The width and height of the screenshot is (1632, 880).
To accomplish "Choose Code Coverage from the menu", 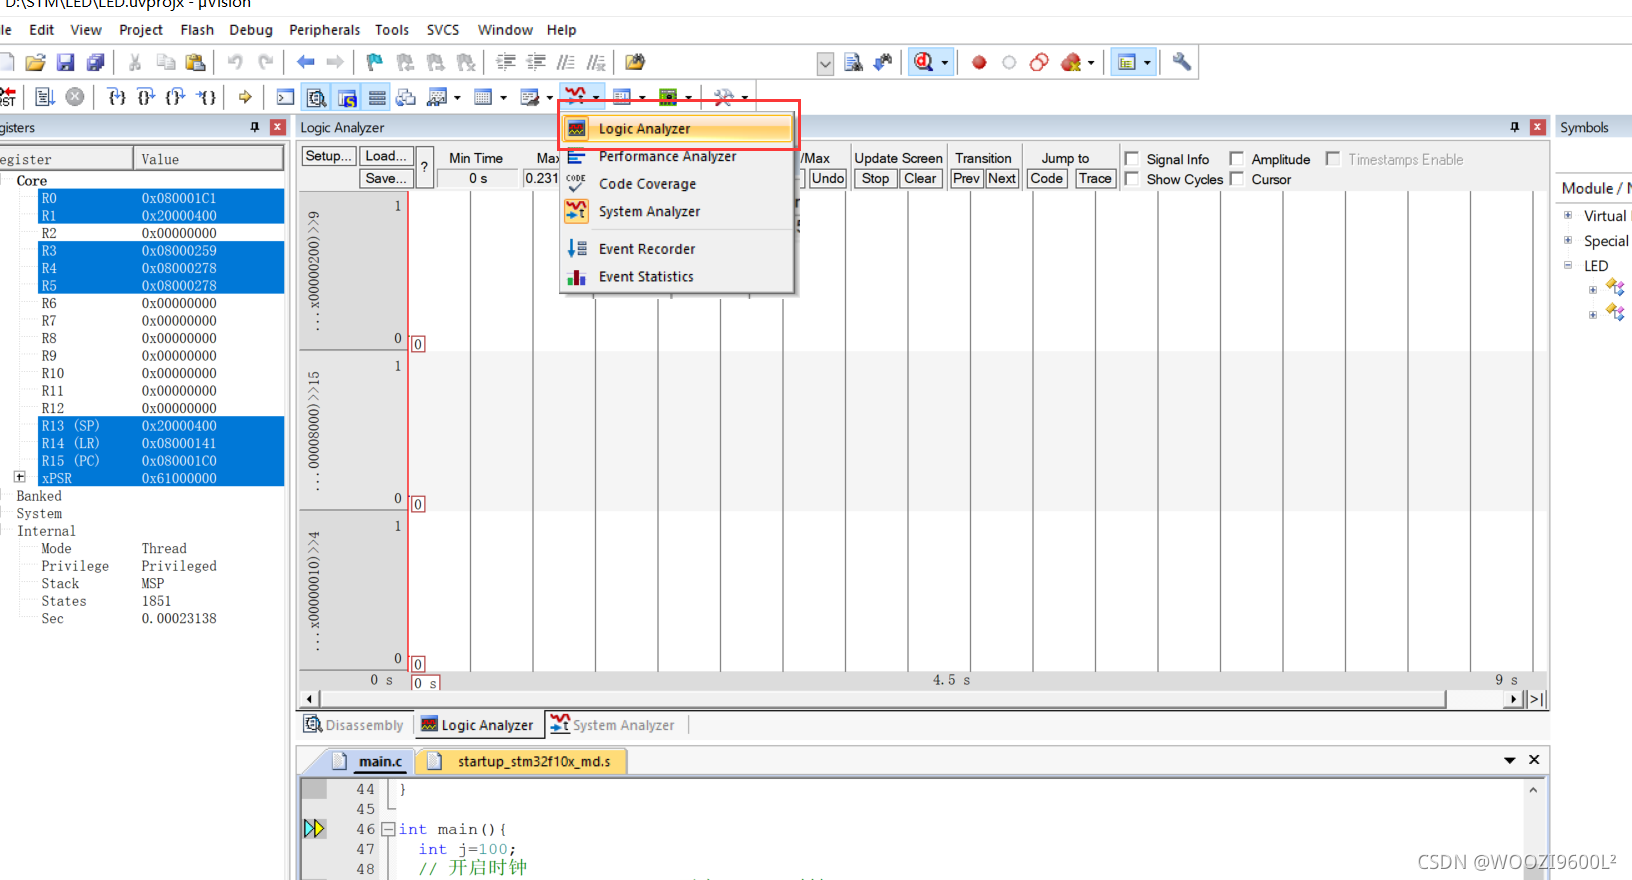I will [678, 184].
